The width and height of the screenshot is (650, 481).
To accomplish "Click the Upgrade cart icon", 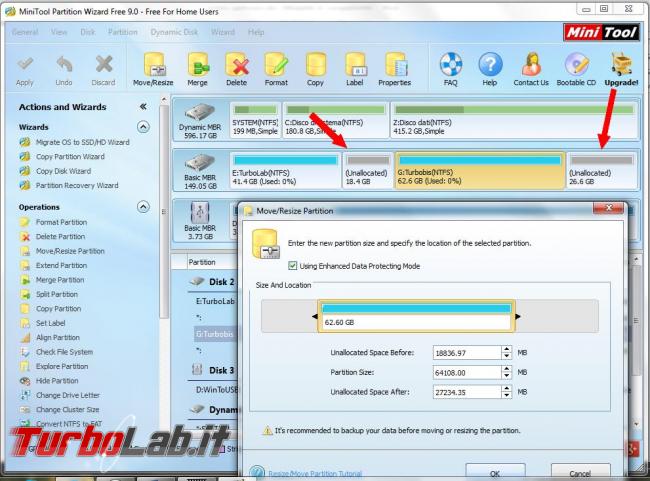I will tap(621, 65).
